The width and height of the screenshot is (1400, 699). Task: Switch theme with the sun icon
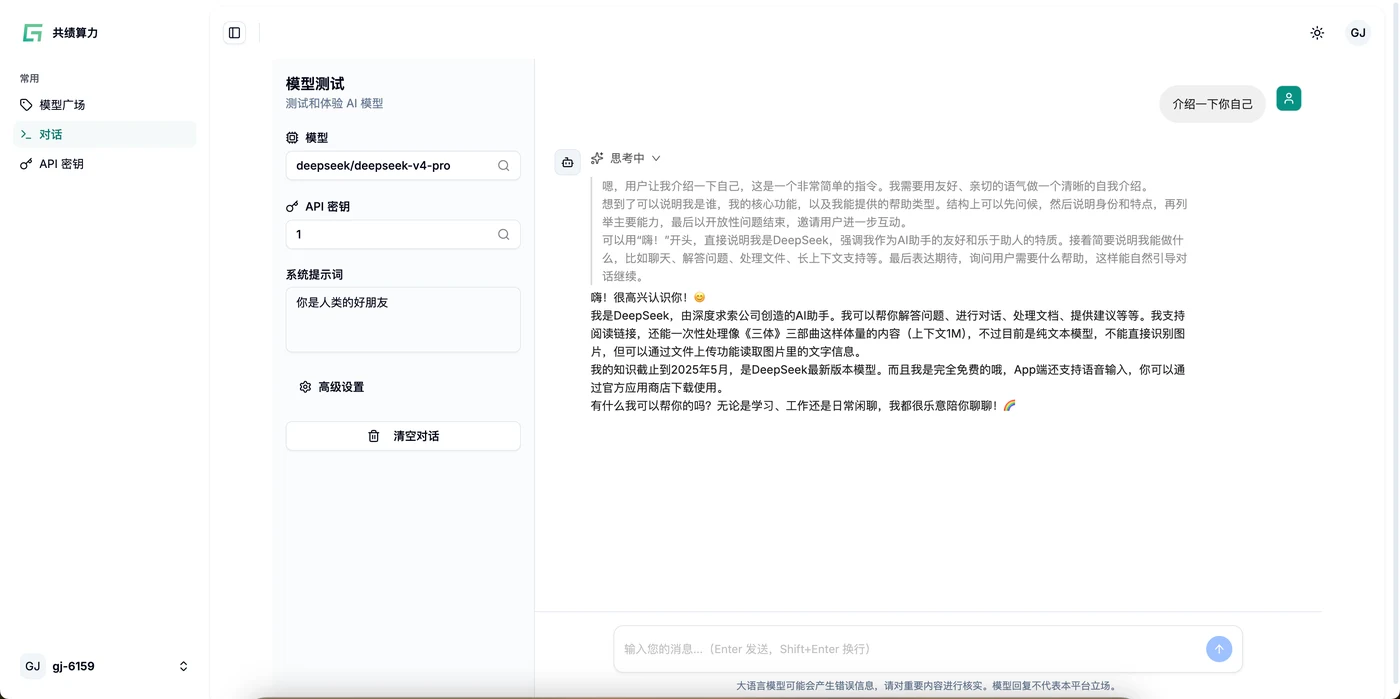(x=1317, y=33)
